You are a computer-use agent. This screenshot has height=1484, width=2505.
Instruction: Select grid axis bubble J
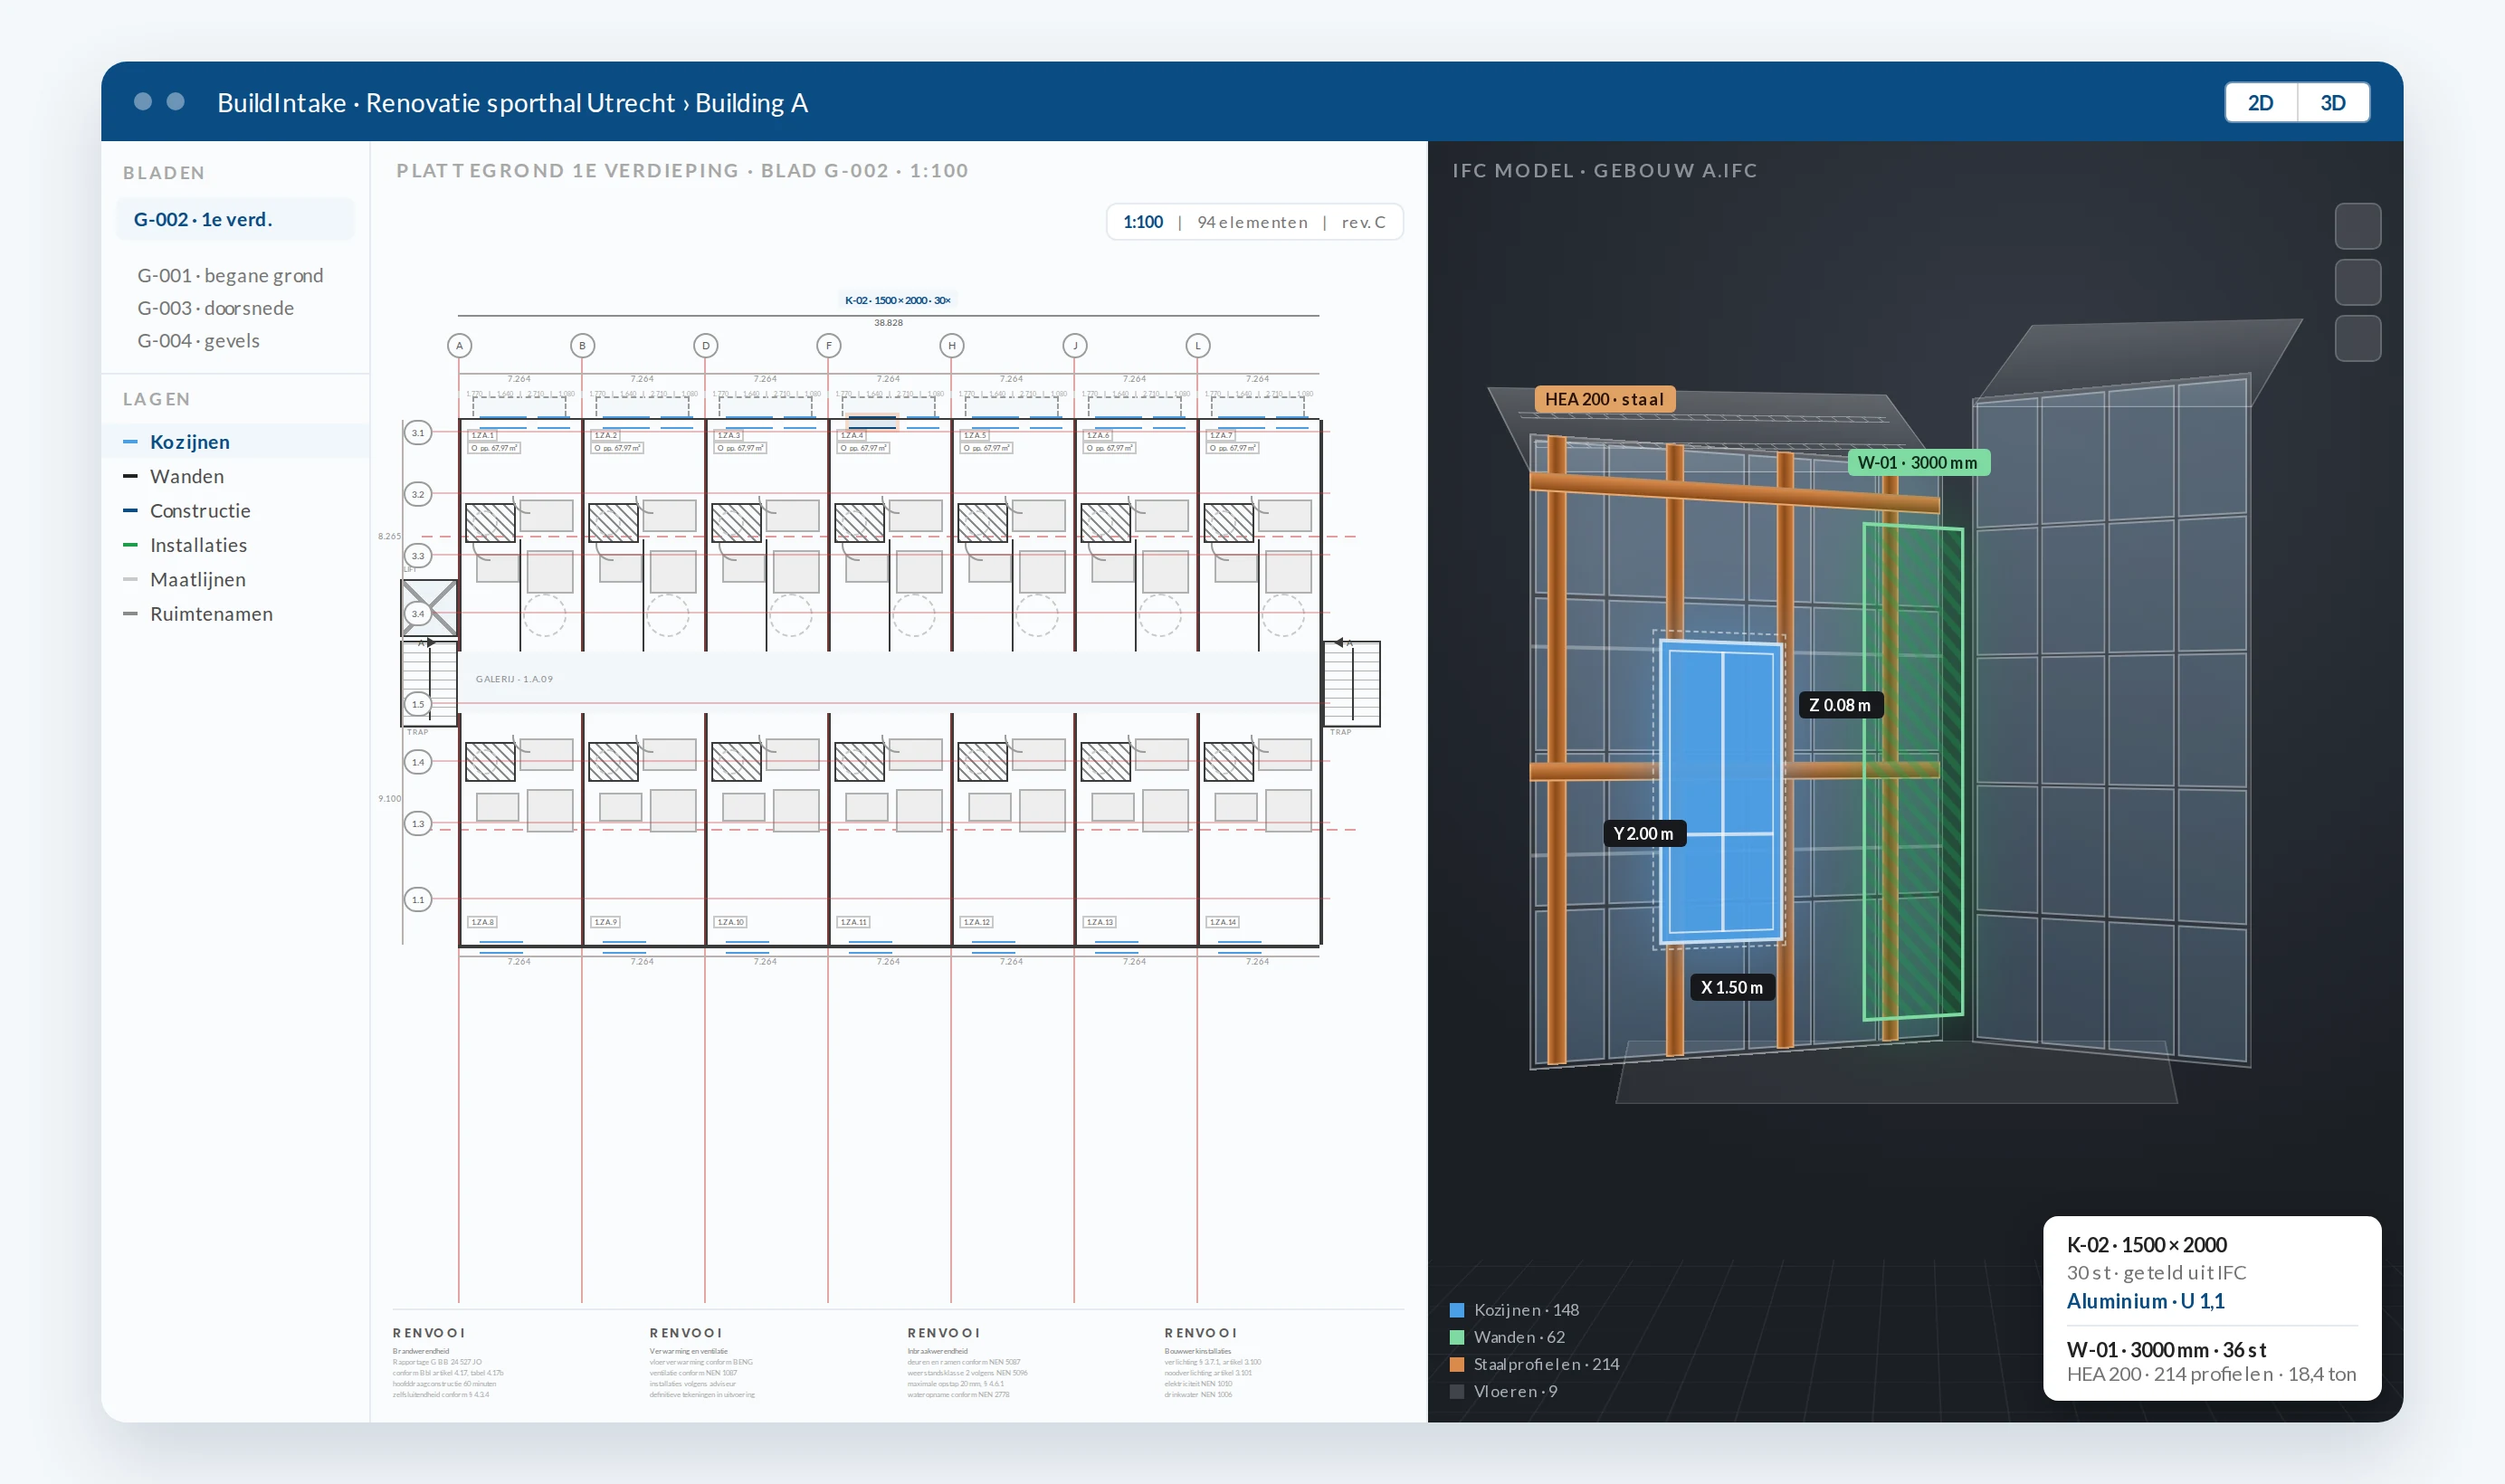[x=1074, y=346]
